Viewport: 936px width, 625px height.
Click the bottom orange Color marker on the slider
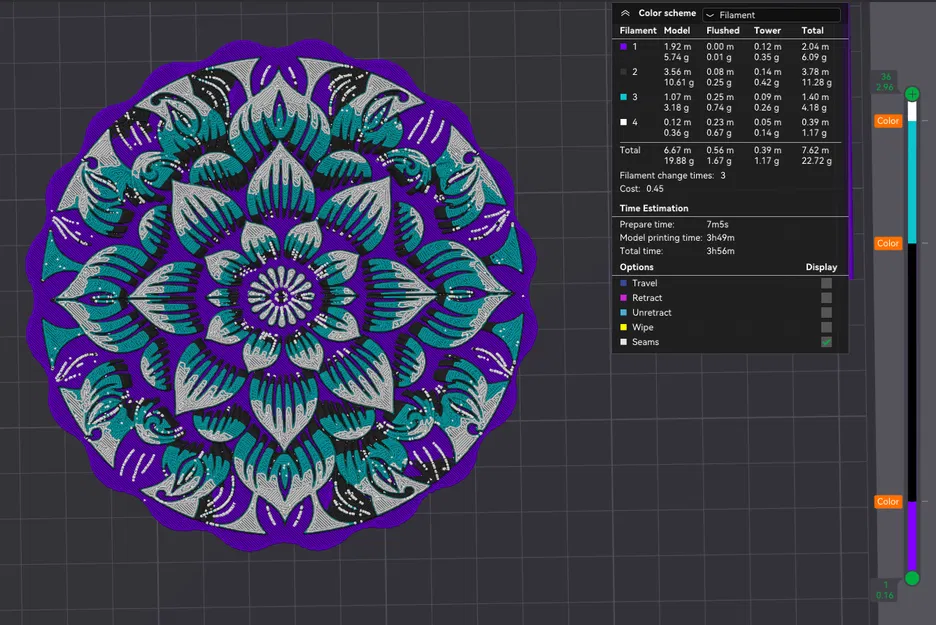887,501
